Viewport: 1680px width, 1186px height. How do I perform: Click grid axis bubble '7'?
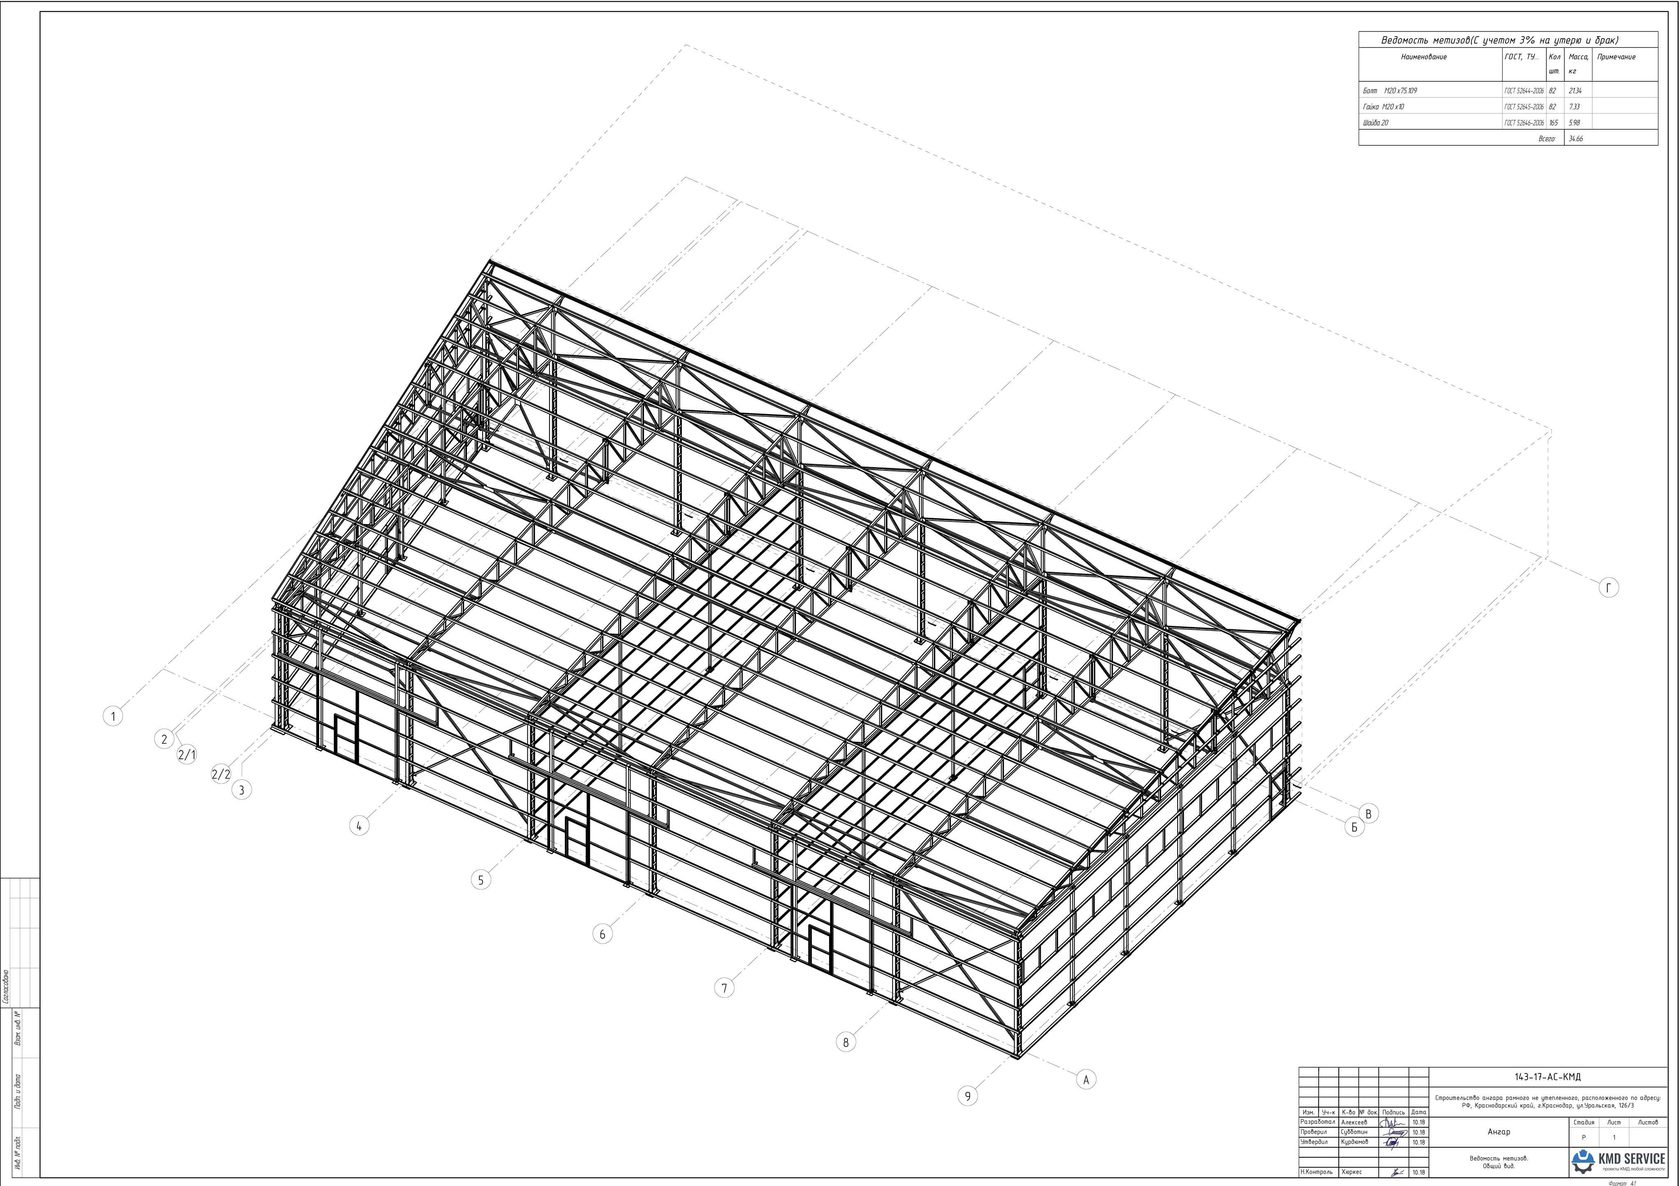point(724,988)
